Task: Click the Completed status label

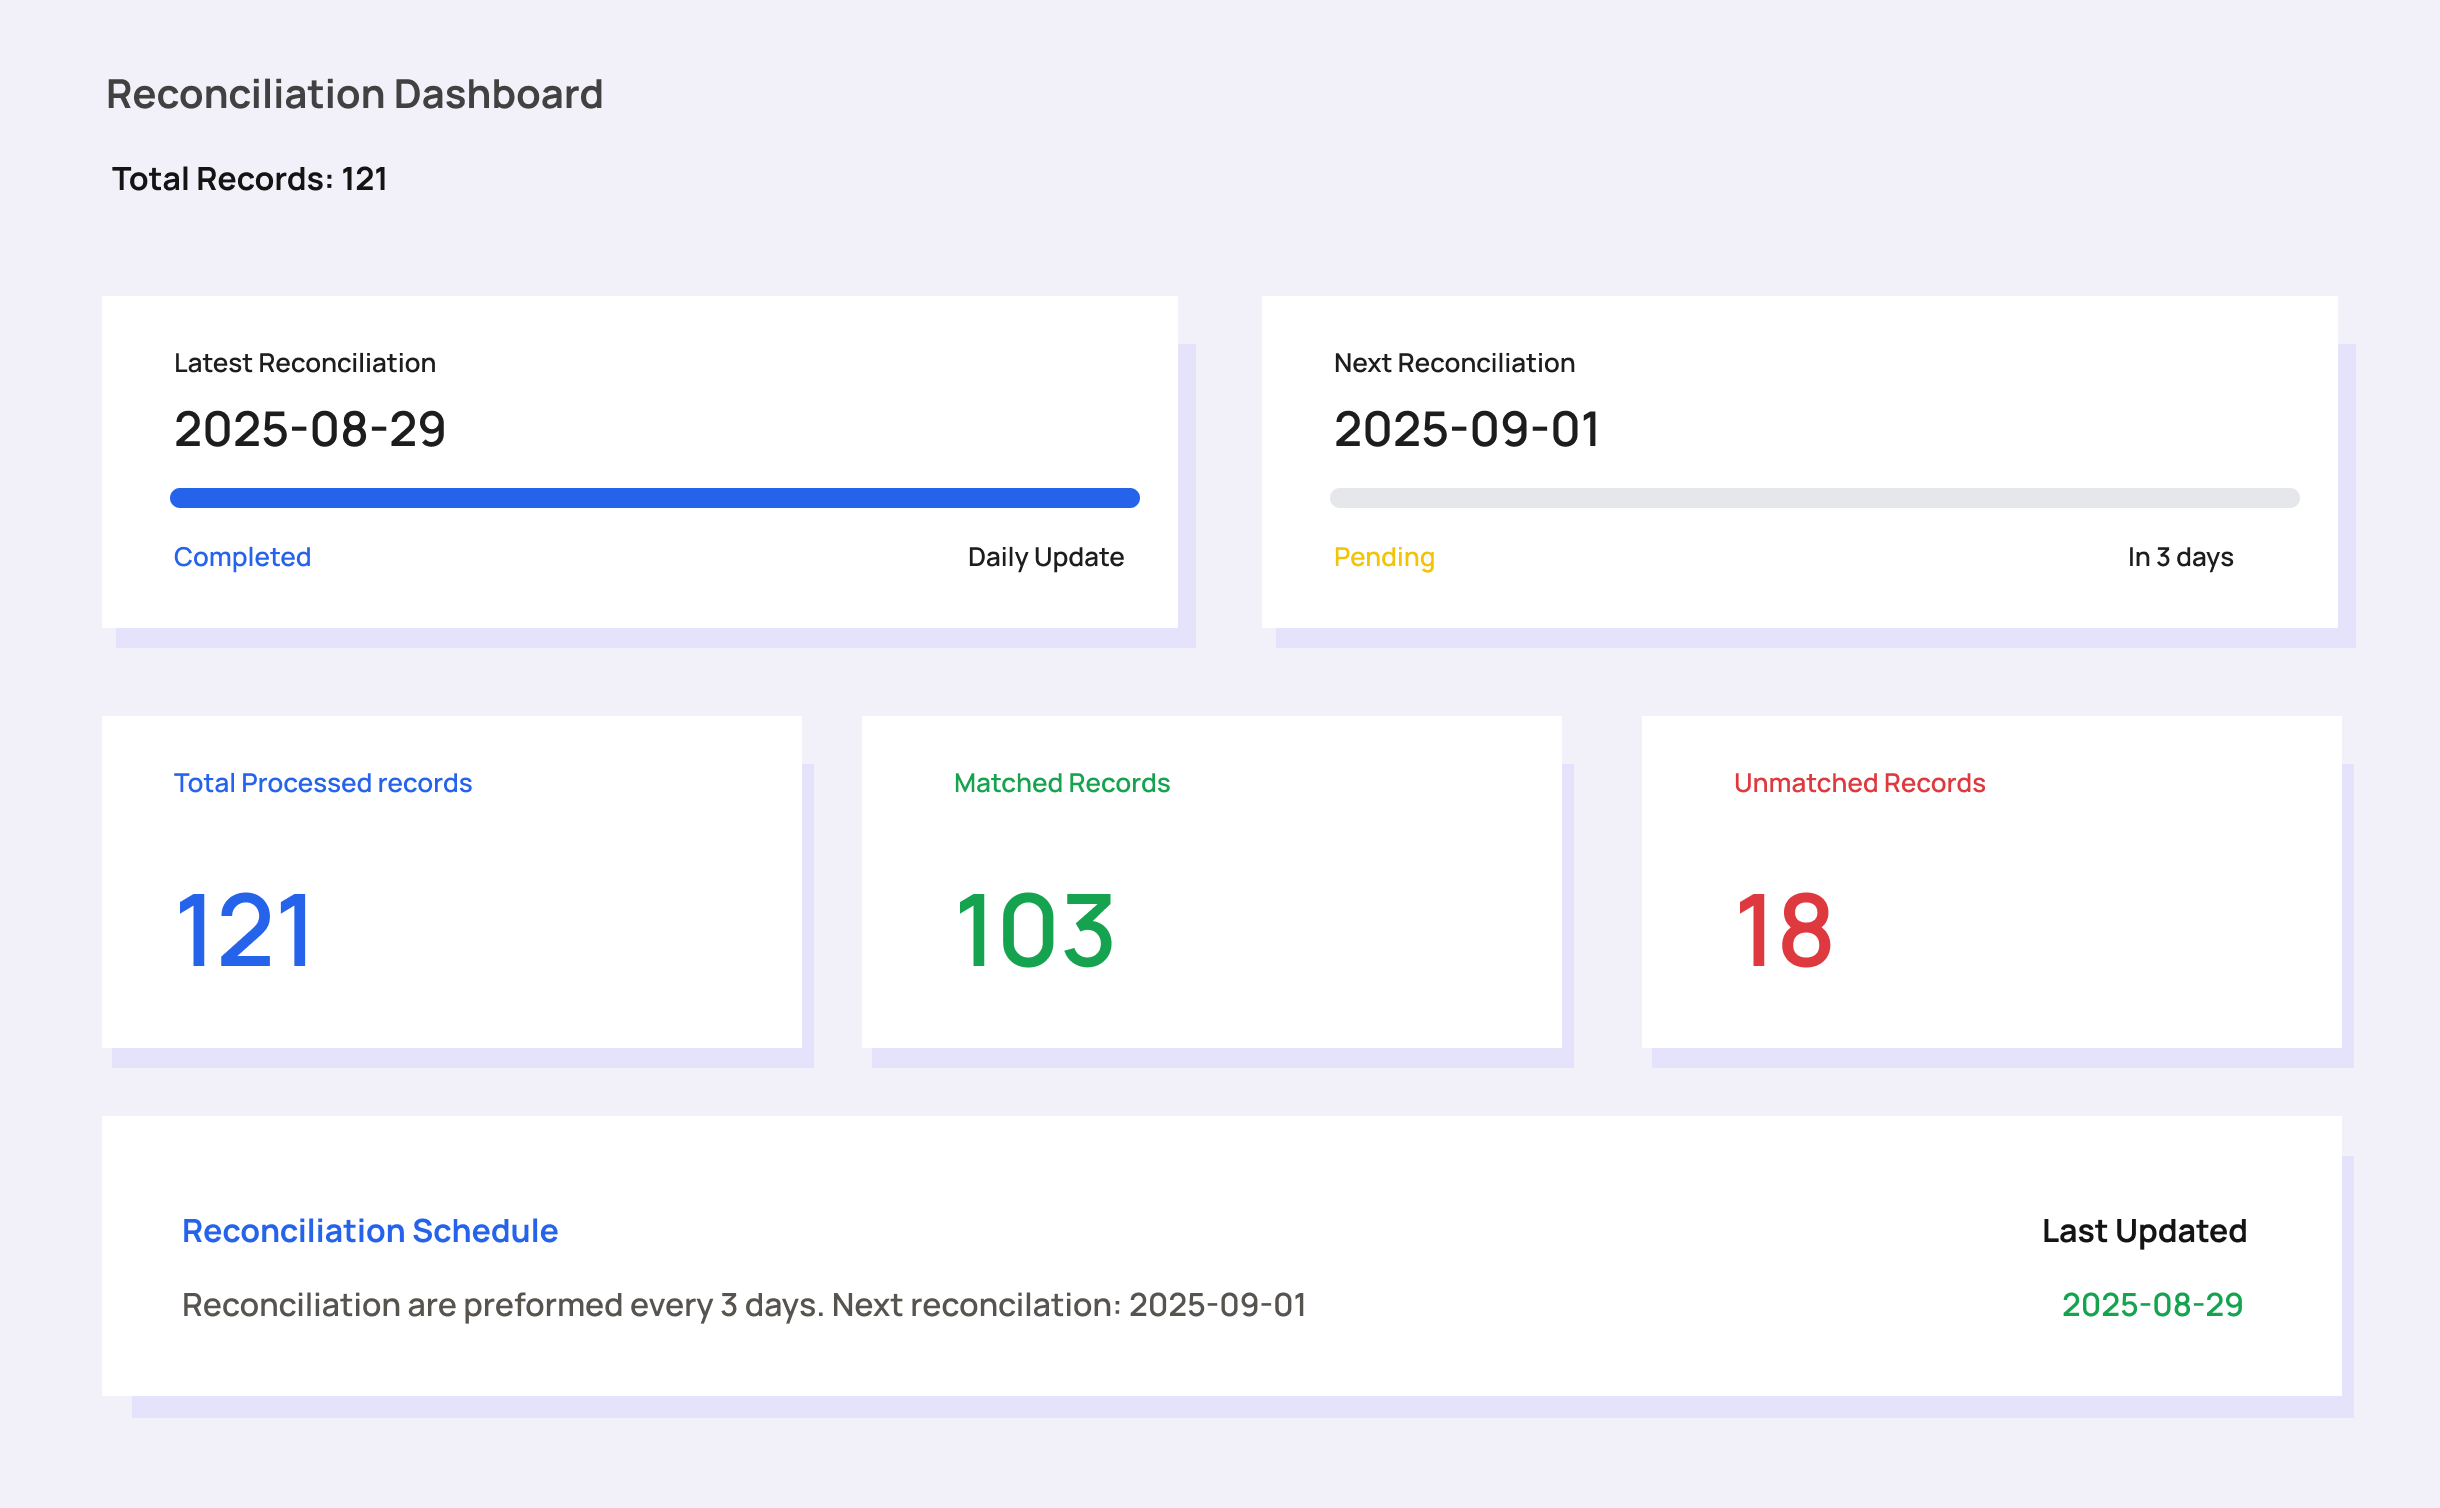Action: [242, 557]
